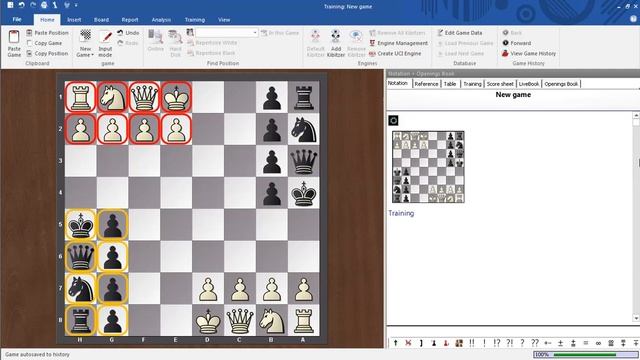Open the Openings Book pane tab
640x360 pixels.
tap(561, 84)
